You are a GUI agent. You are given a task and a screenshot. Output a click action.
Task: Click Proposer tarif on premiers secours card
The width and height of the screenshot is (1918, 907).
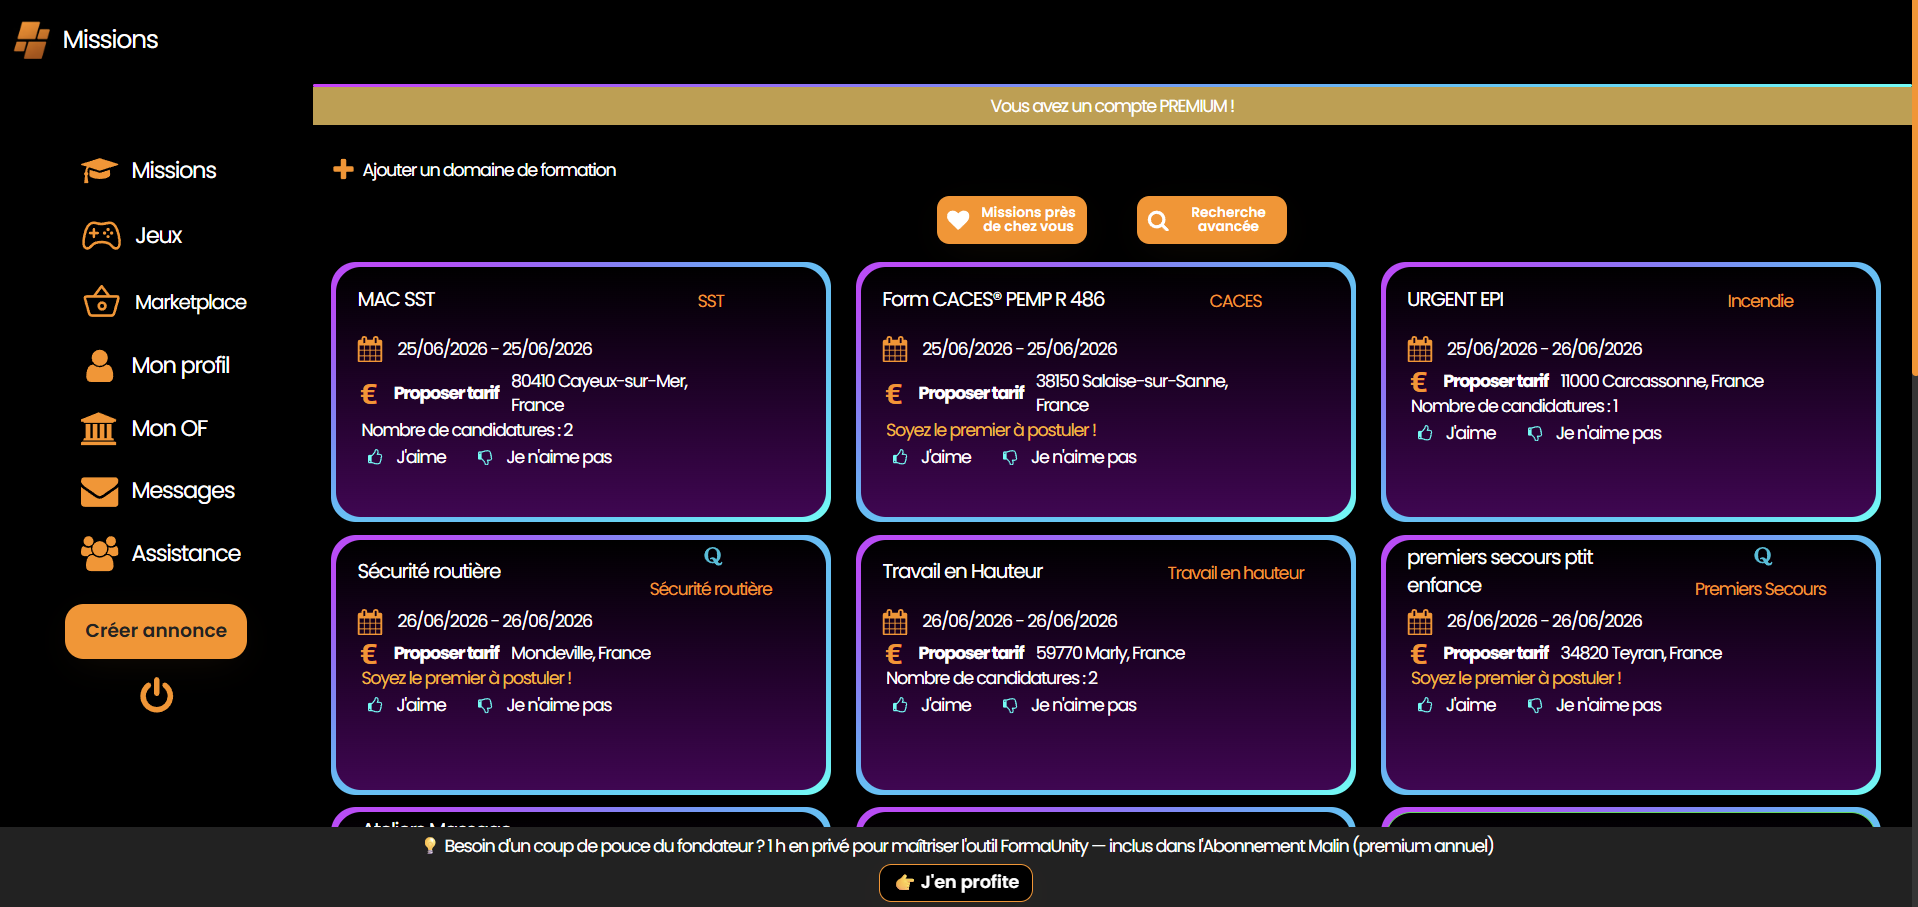coord(1496,653)
